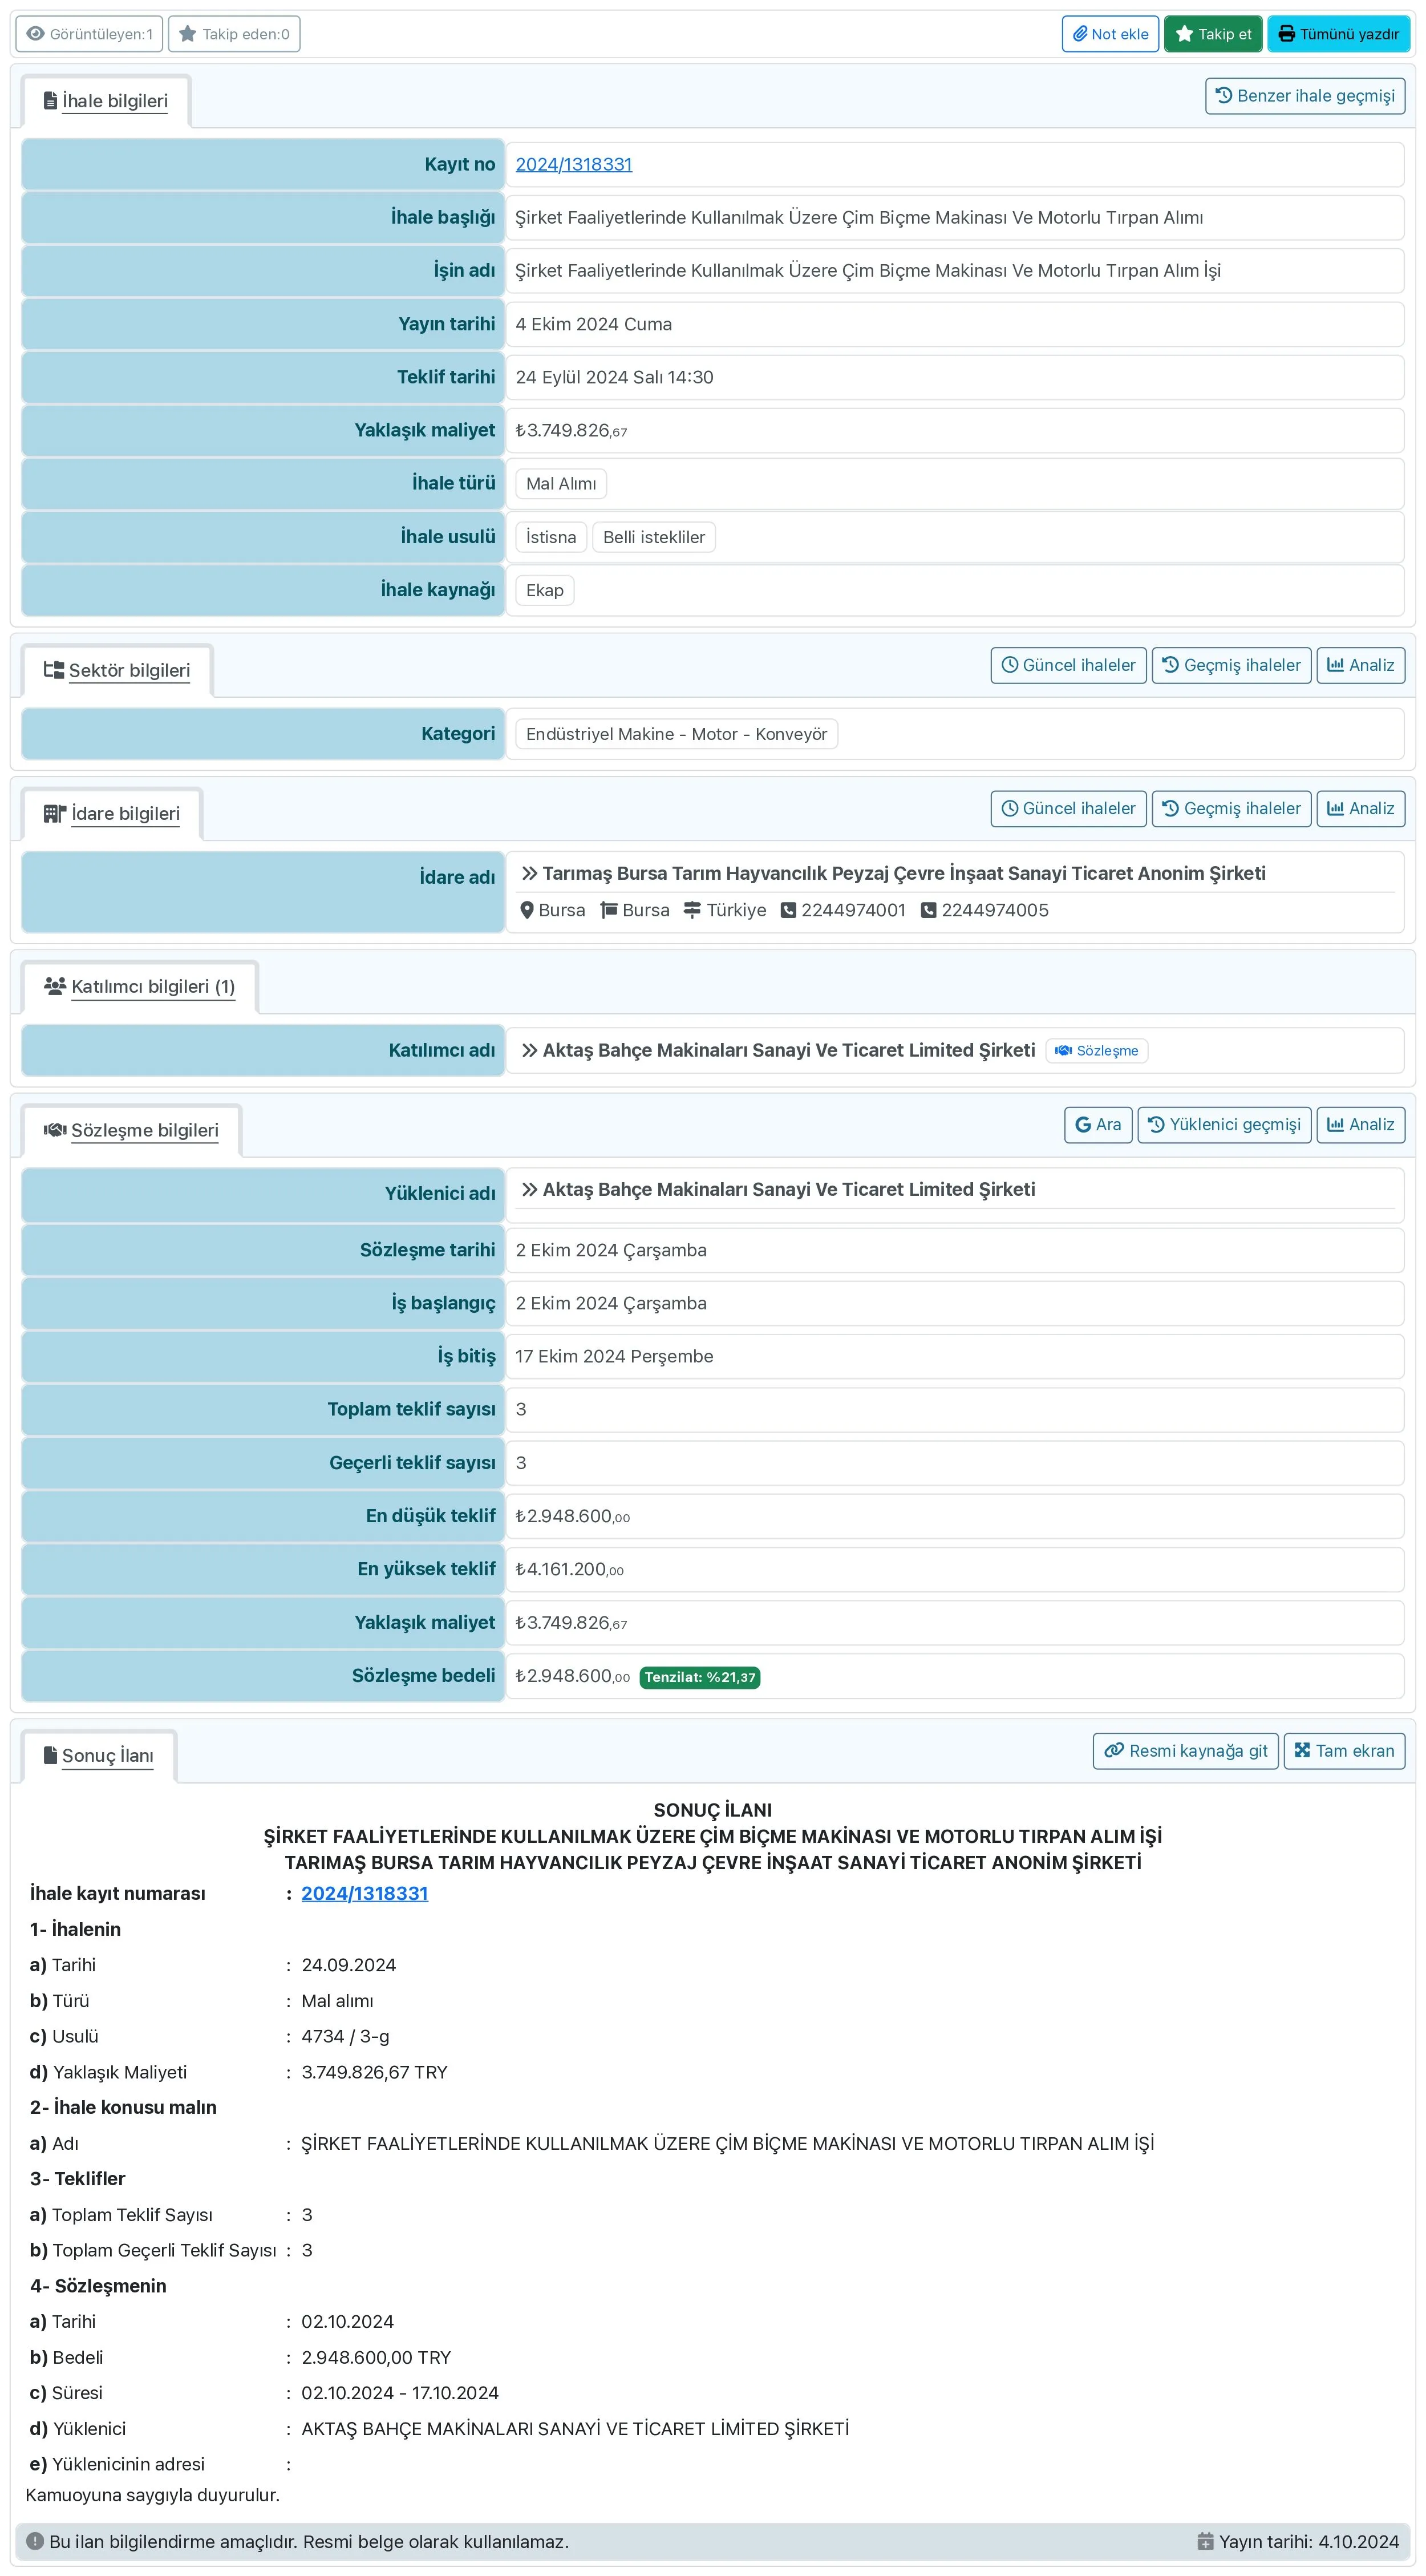Click the İstisna tag
This screenshot has height=2576, width=1426.
tap(551, 537)
